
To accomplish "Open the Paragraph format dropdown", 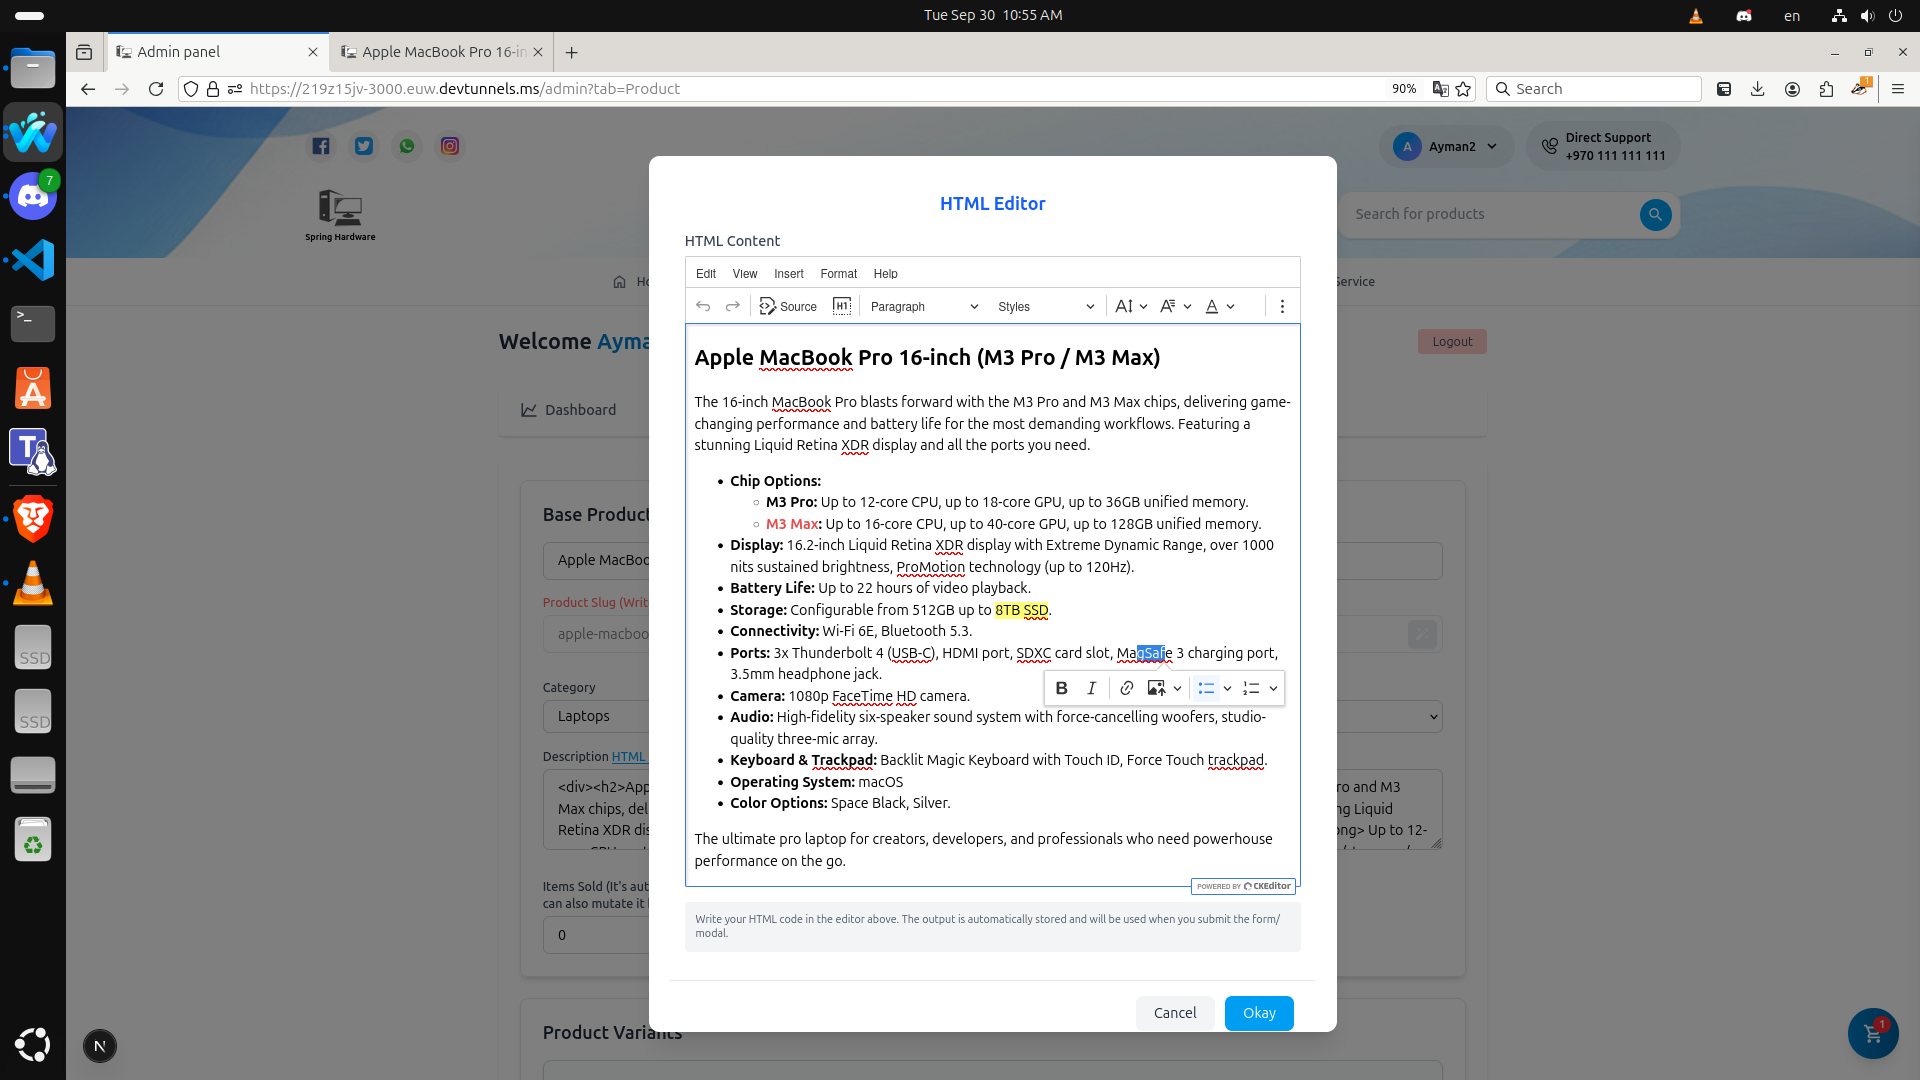I will (x=921, y=306).
